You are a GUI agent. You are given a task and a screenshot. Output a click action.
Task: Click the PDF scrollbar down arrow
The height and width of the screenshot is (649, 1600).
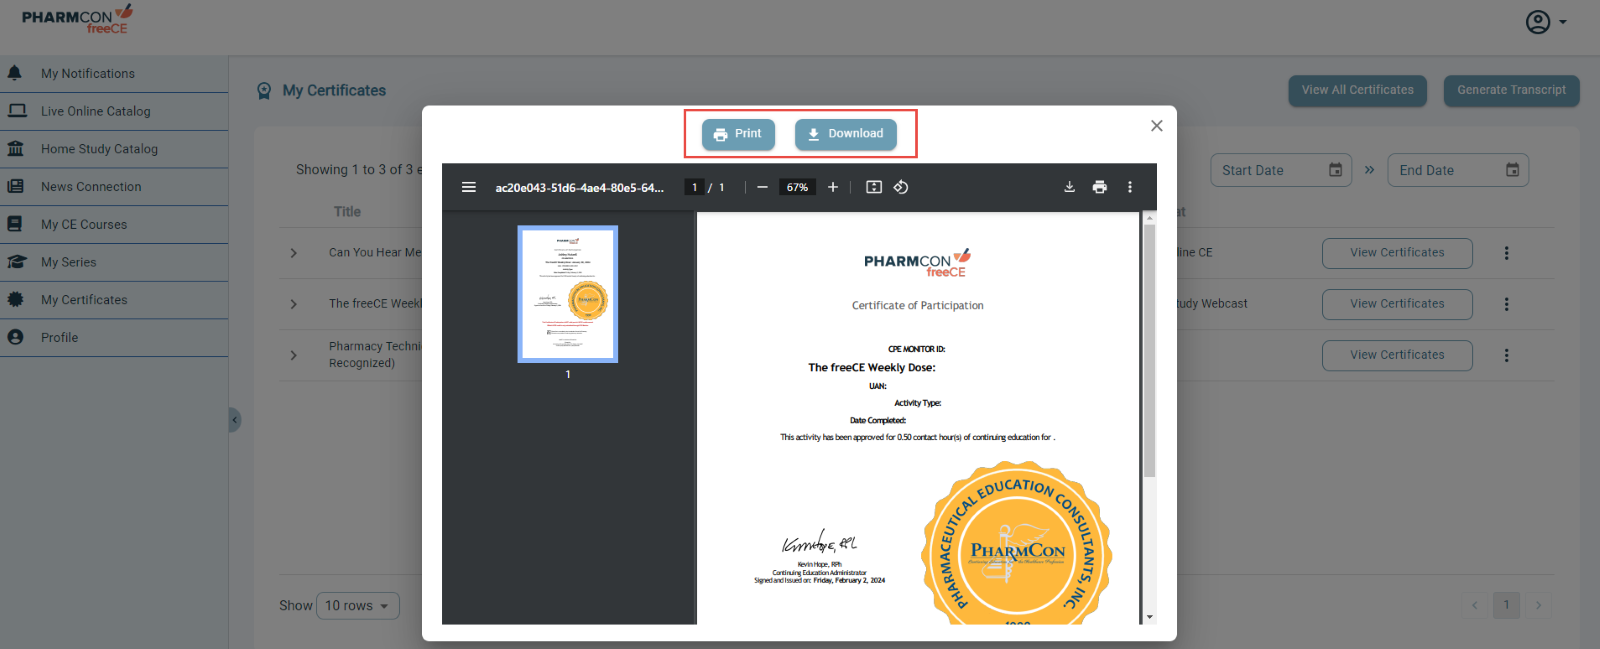click(1149, 617)
